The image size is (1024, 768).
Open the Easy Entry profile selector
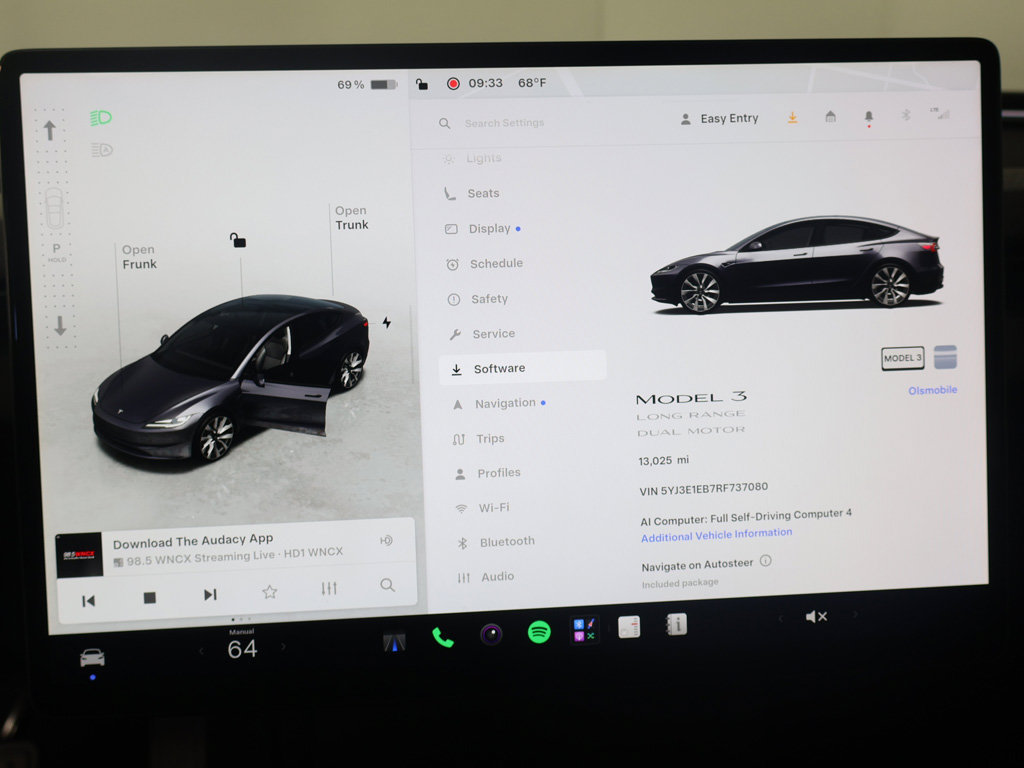coord(720,119)
